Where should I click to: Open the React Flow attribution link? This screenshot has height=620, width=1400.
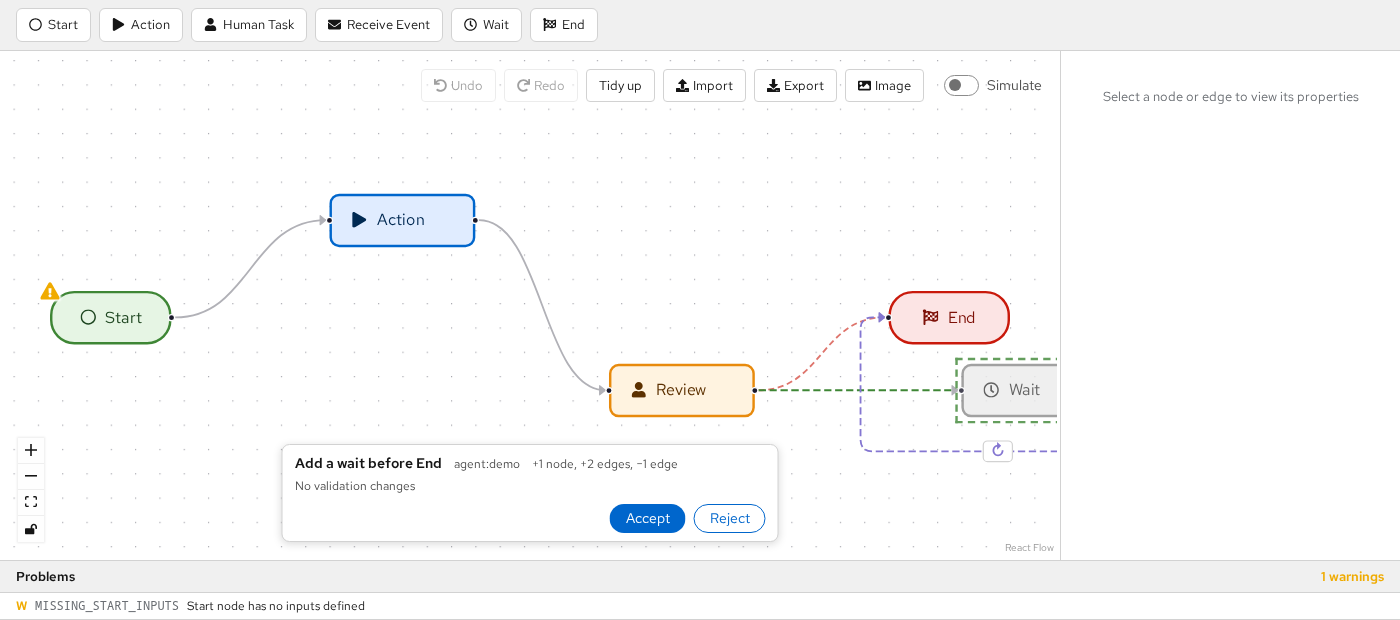click(x=1029, y=547)
